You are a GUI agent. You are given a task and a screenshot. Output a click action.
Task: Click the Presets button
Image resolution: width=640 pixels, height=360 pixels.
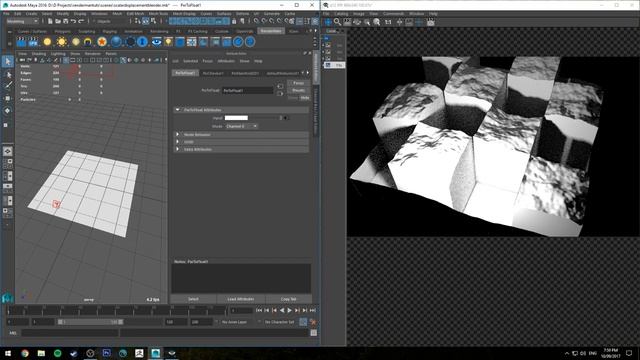298,90
